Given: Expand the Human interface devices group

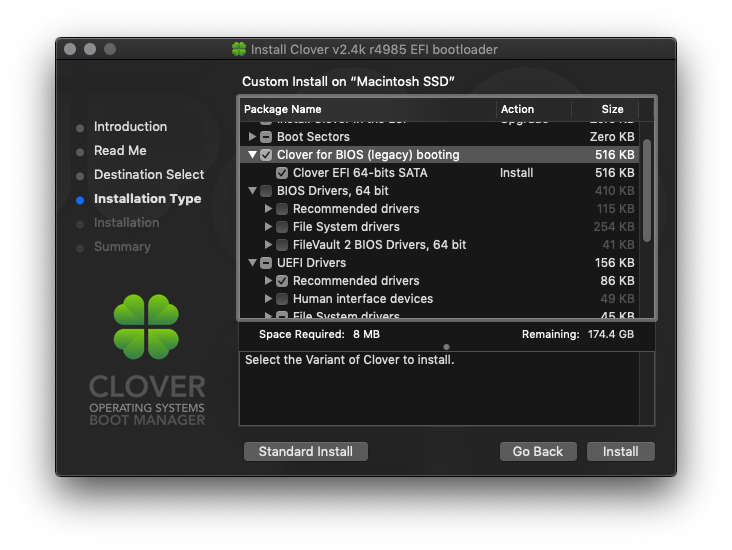Looking at the screenshot, I should pyautogui.click(x=268, y=298).
